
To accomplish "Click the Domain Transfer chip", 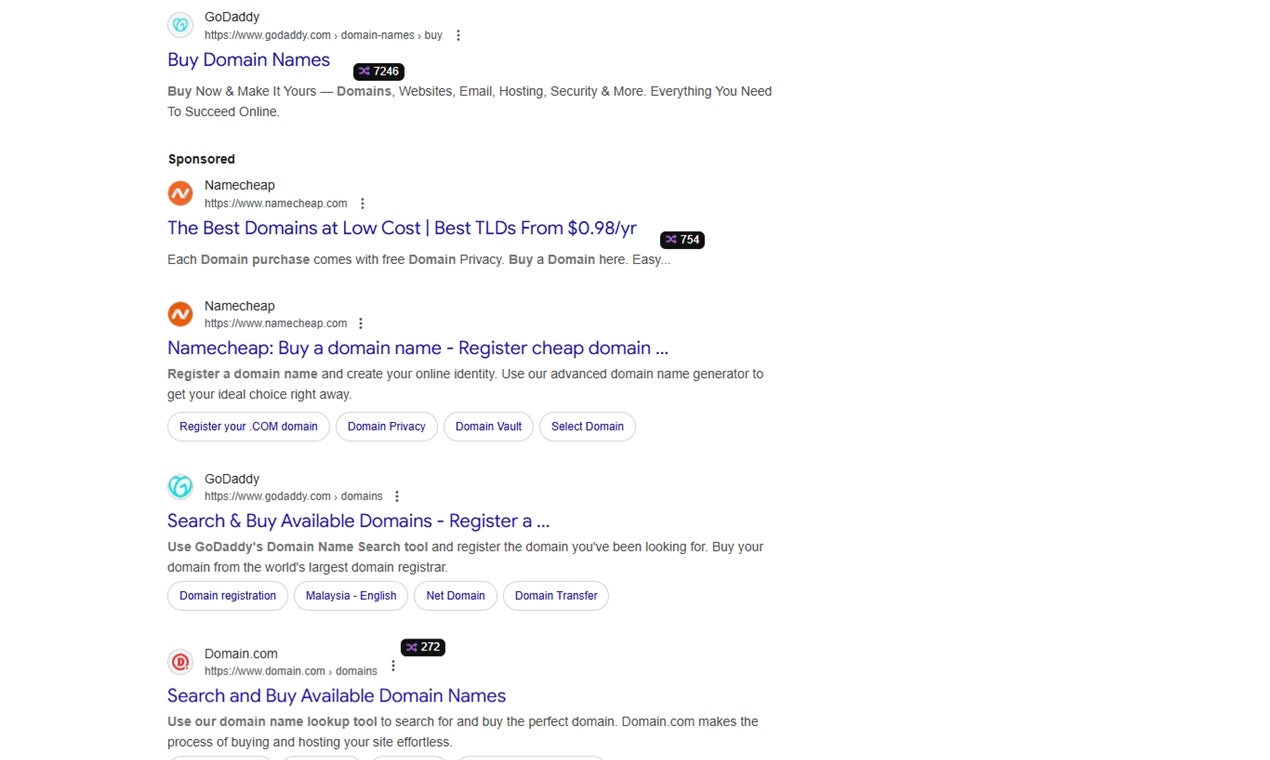I will (x=556, y=596).
